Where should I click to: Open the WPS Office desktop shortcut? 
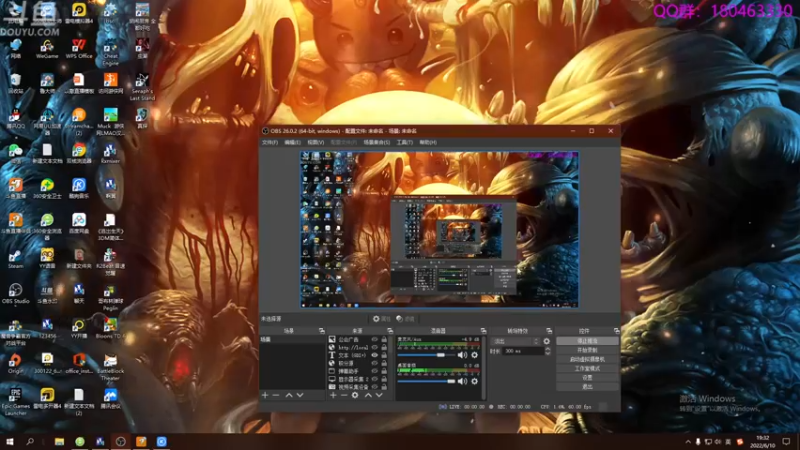[x=79, y=49]
